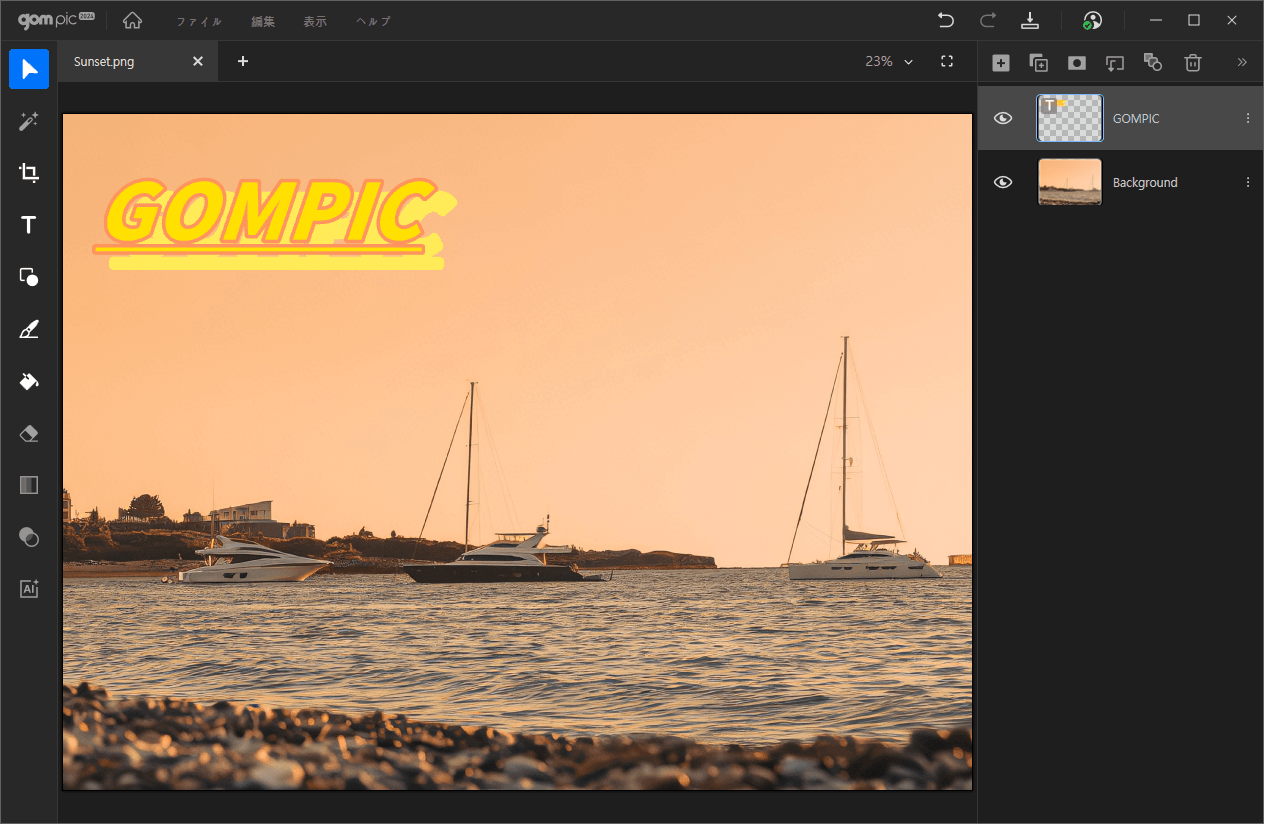Select the Paint Bucket tool
Viewport: 1264px width, 824px height.
coord(29,381)
